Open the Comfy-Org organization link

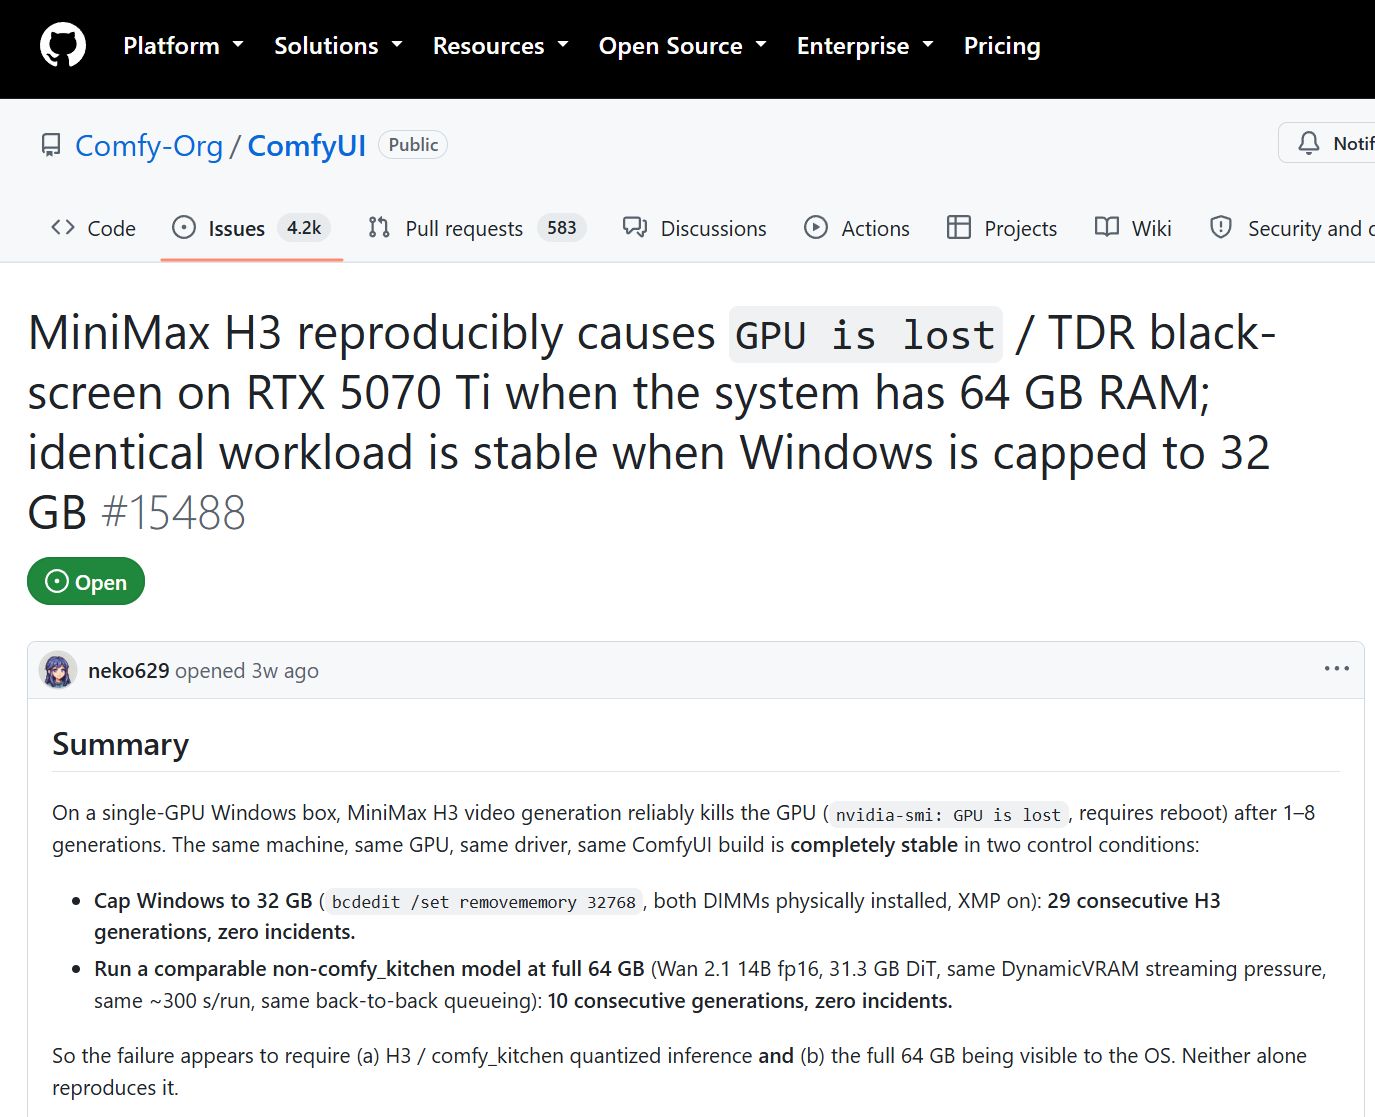coord(149,146)
